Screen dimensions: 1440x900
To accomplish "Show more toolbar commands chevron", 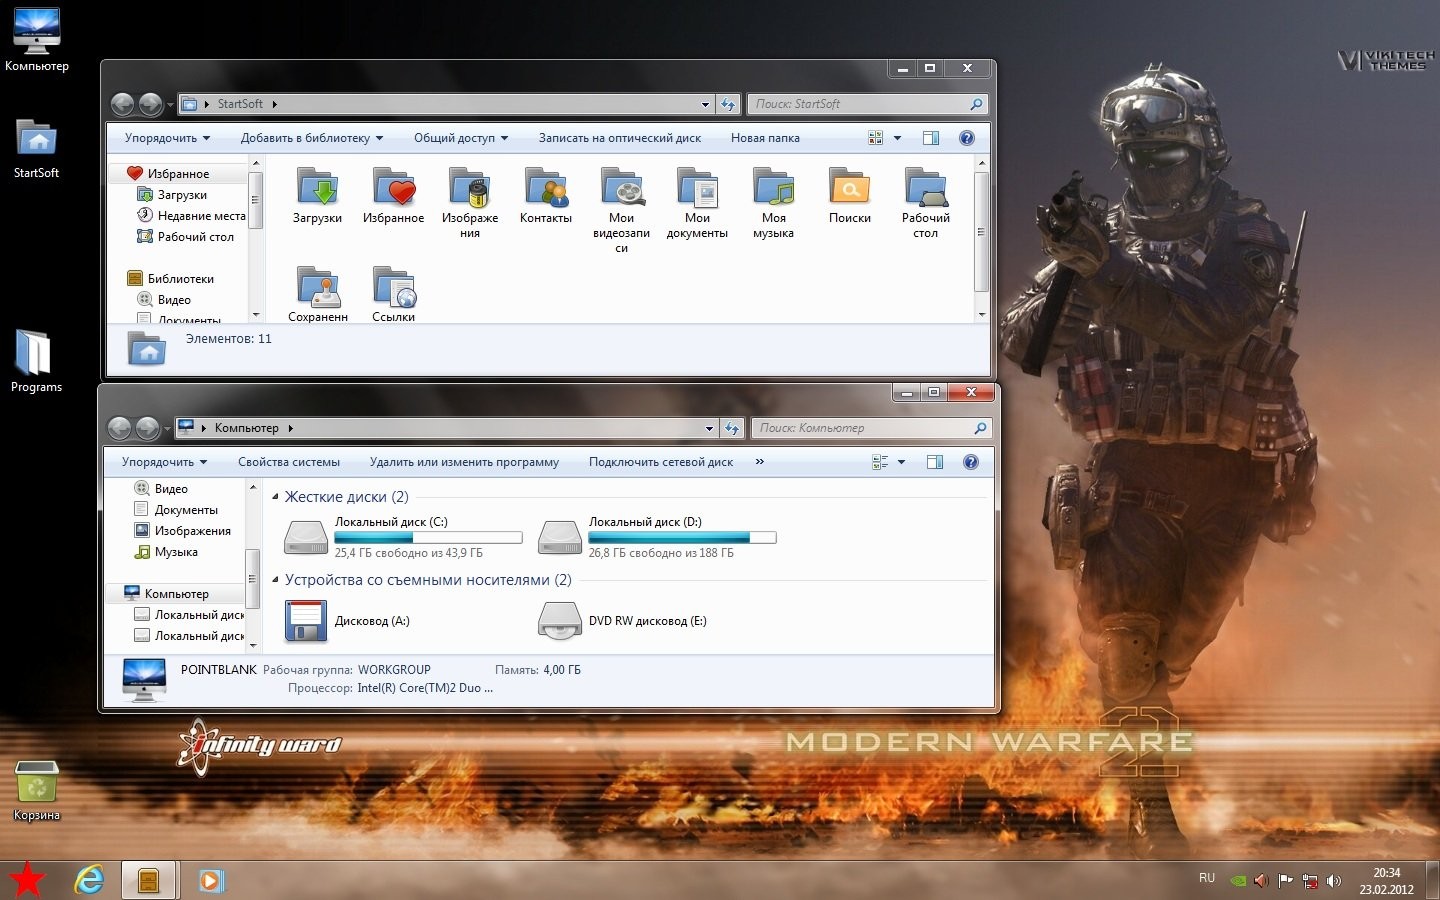I will tap(760, 462).
